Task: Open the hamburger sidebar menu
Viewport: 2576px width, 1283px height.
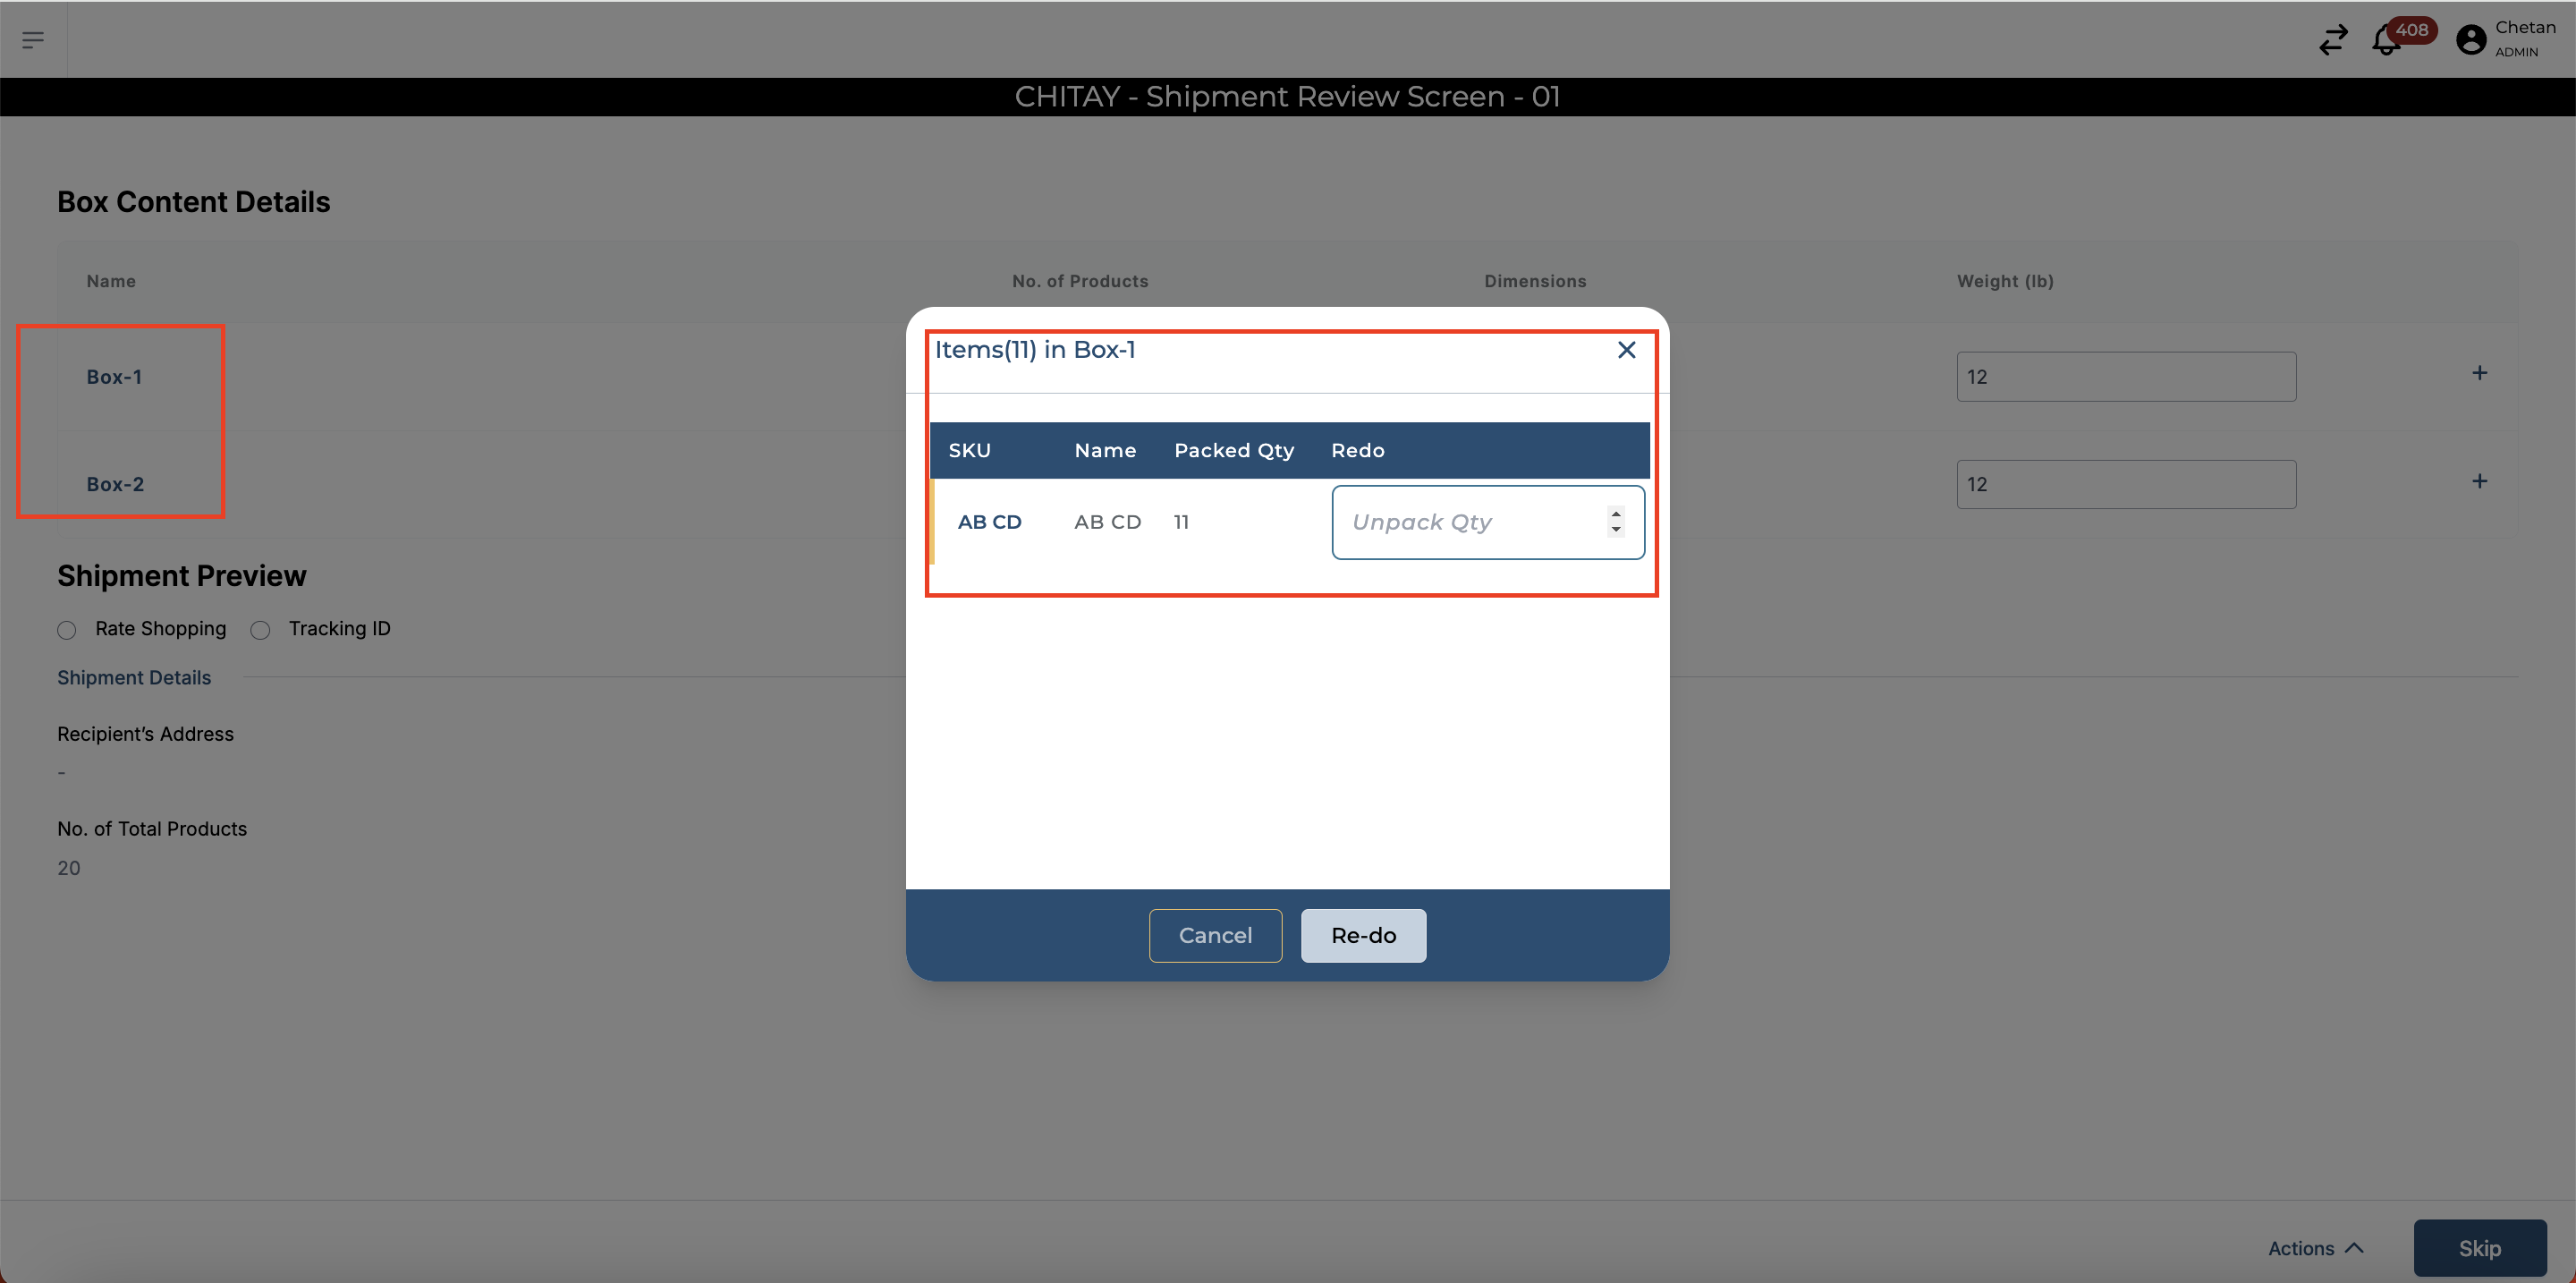Action: coord(33,40)
